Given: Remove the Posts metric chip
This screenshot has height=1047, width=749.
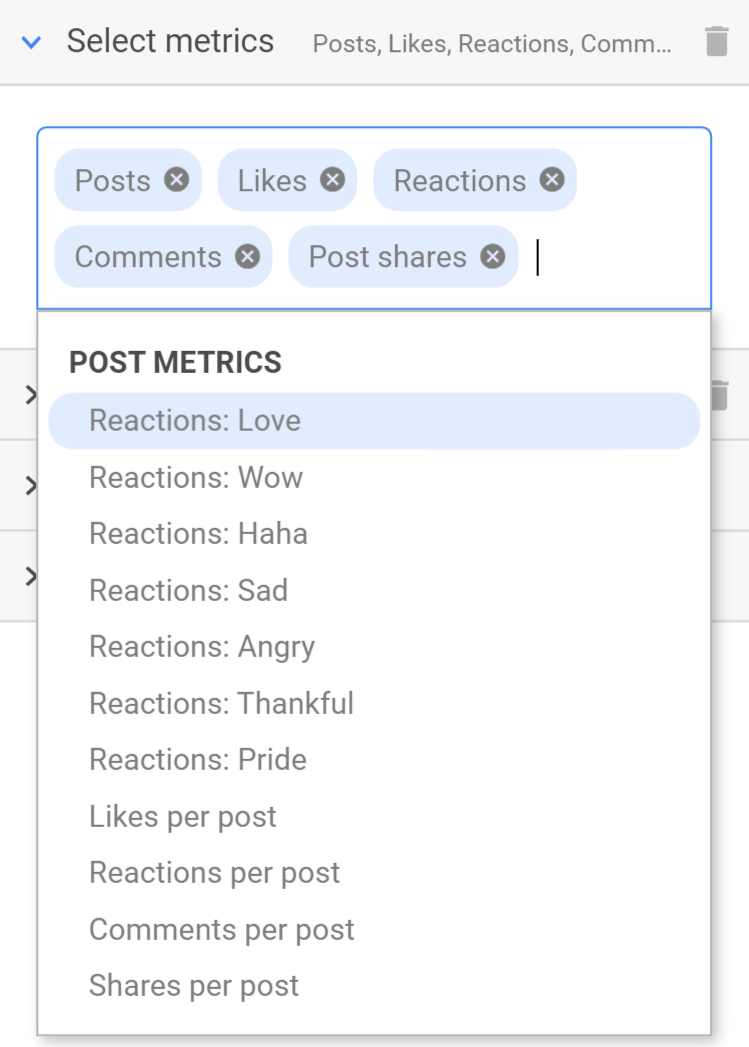Looking at the screenshot, I should click(176, 180).
